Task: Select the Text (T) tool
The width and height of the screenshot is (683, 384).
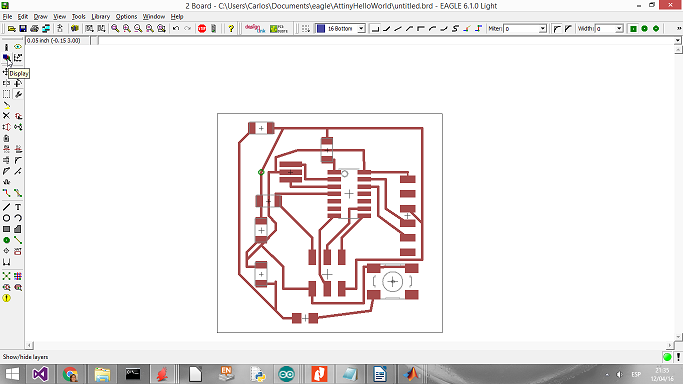Action: 18,207
